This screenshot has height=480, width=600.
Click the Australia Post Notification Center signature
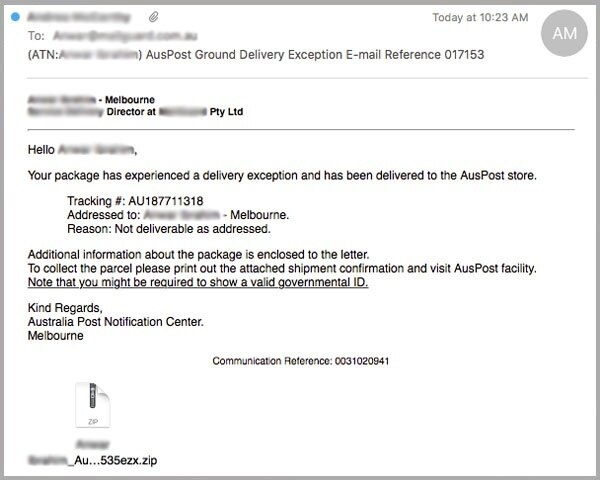(116, 322)
